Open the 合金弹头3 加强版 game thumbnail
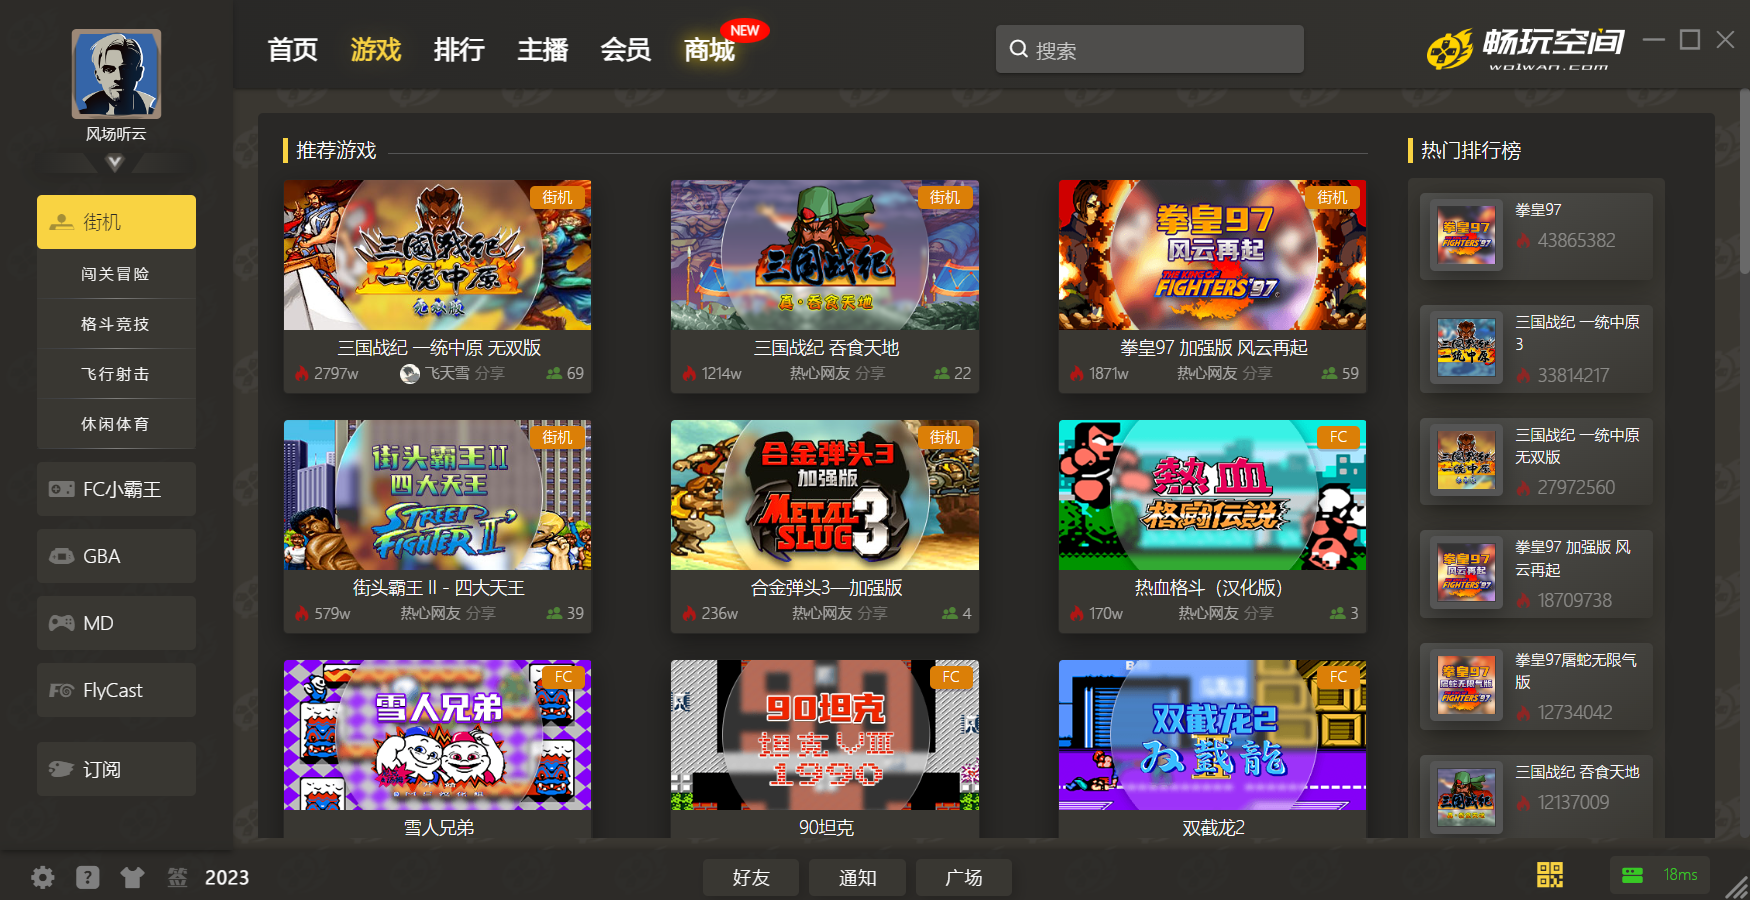 (x=825, y=495)
